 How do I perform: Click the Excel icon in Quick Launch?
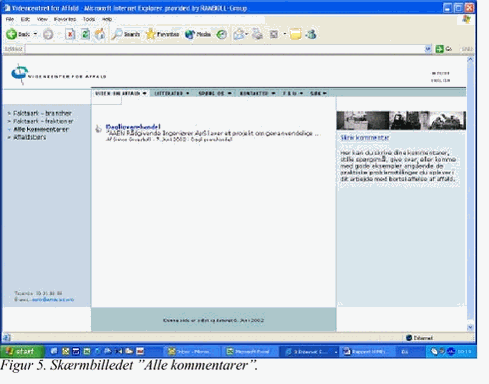(87, 351)
